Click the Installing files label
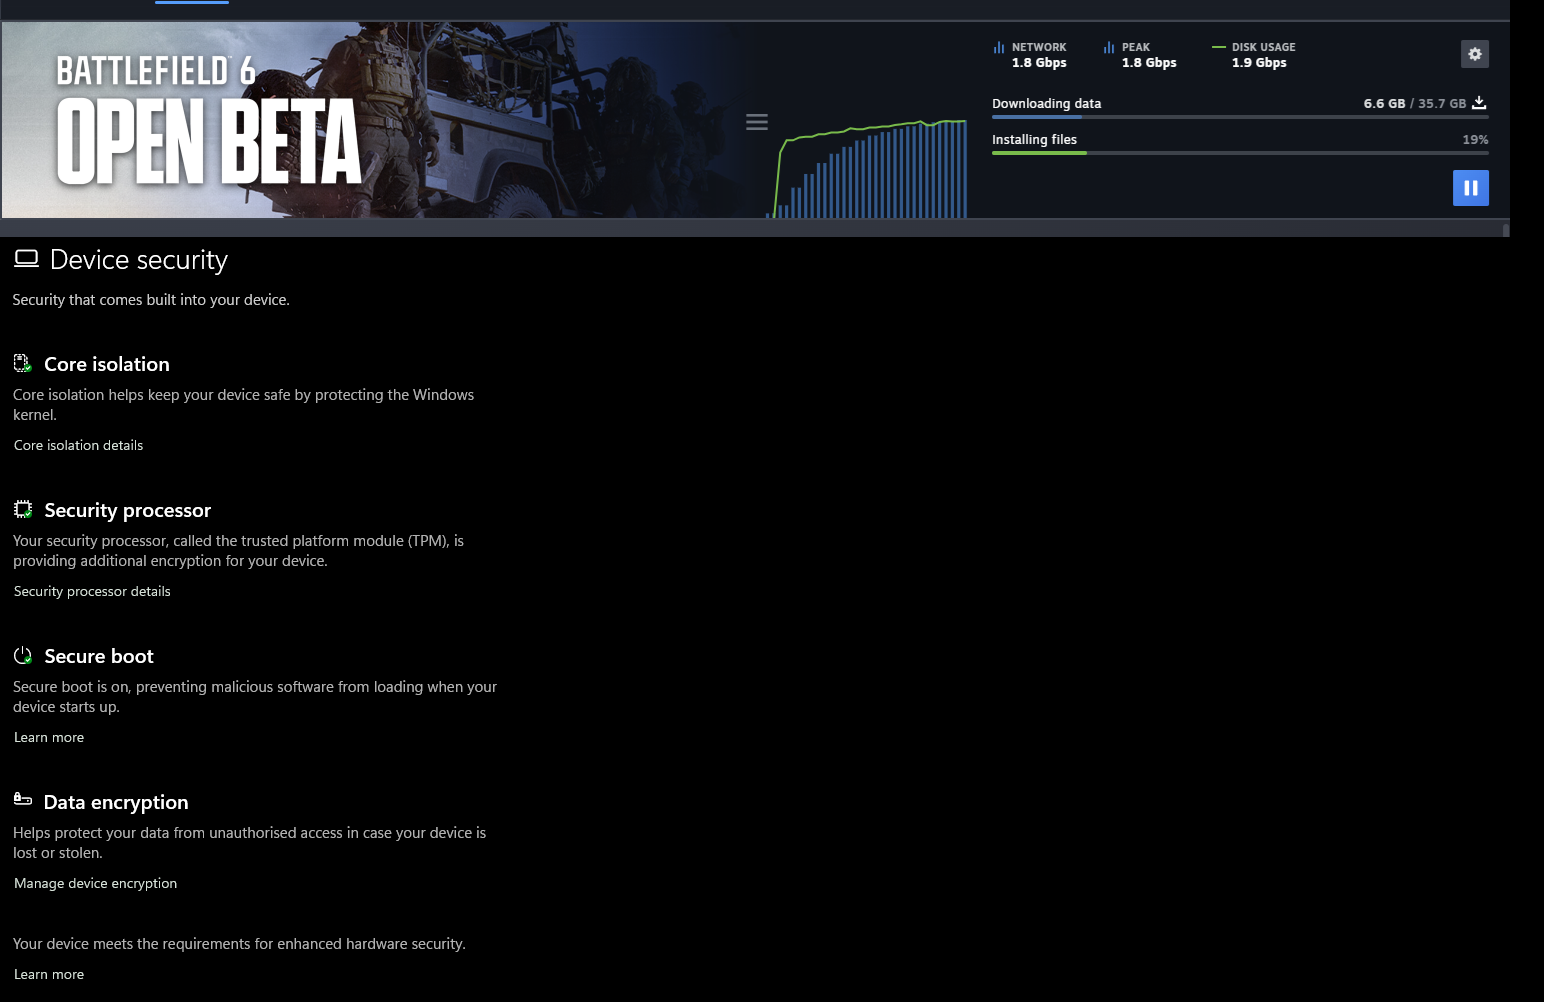Screen dimensions: 1544x1002 pyautogui.click(x=1034, y=139)
